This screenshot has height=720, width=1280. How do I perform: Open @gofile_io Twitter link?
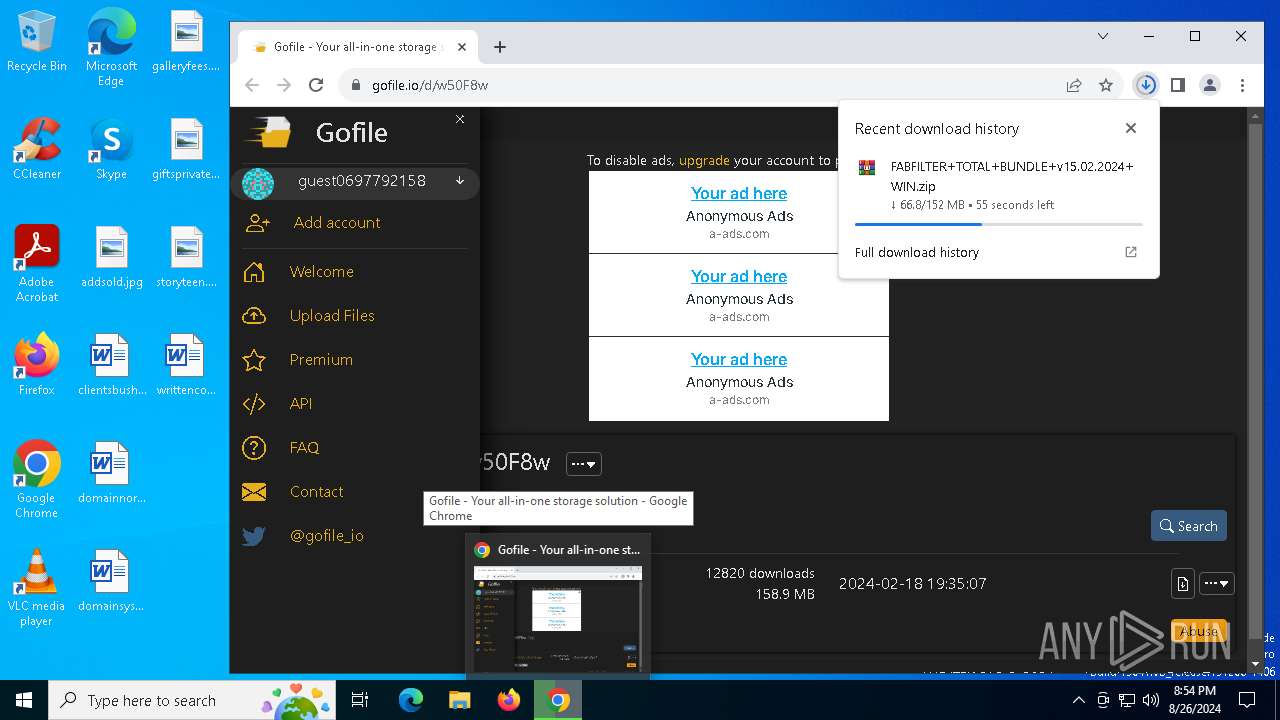(x=326, y=535)
